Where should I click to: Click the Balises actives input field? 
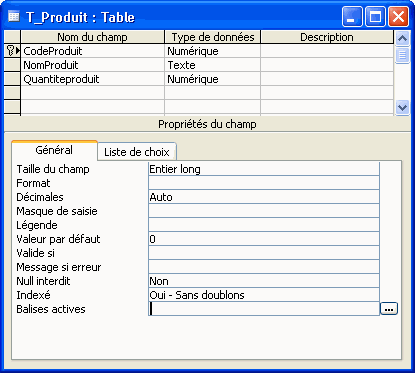(x=264, y=309)
